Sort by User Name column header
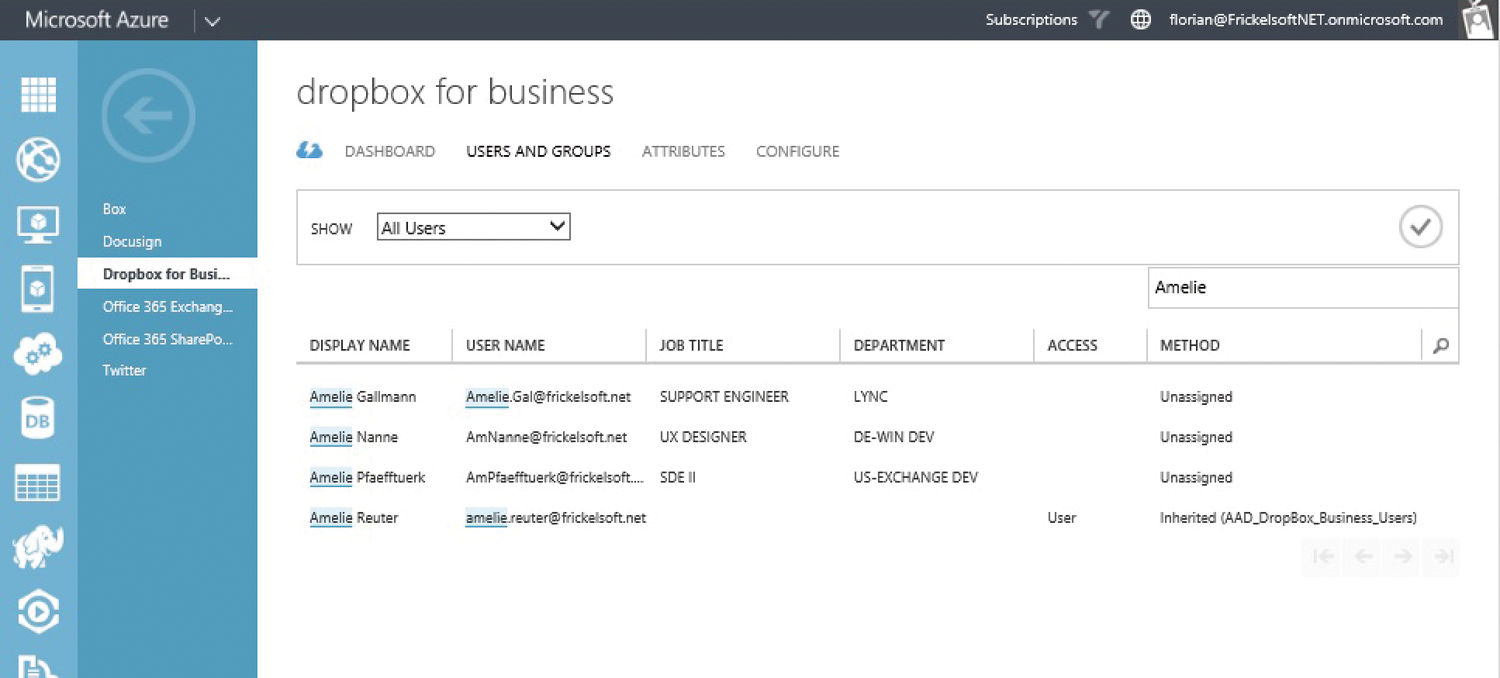Viewport: 1500px width, 678px height. point(505,345)
